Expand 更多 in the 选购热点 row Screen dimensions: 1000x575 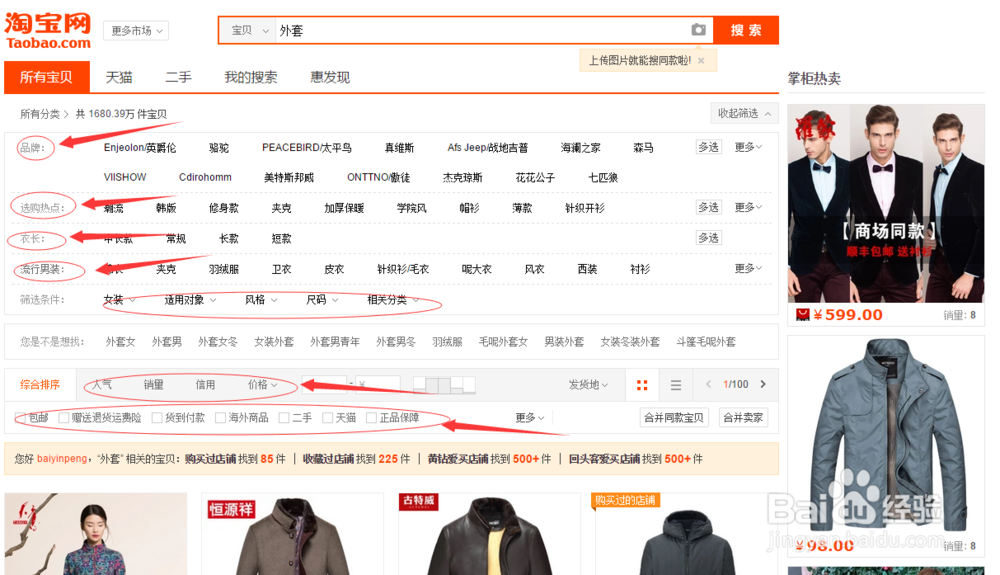click(748, 207)
